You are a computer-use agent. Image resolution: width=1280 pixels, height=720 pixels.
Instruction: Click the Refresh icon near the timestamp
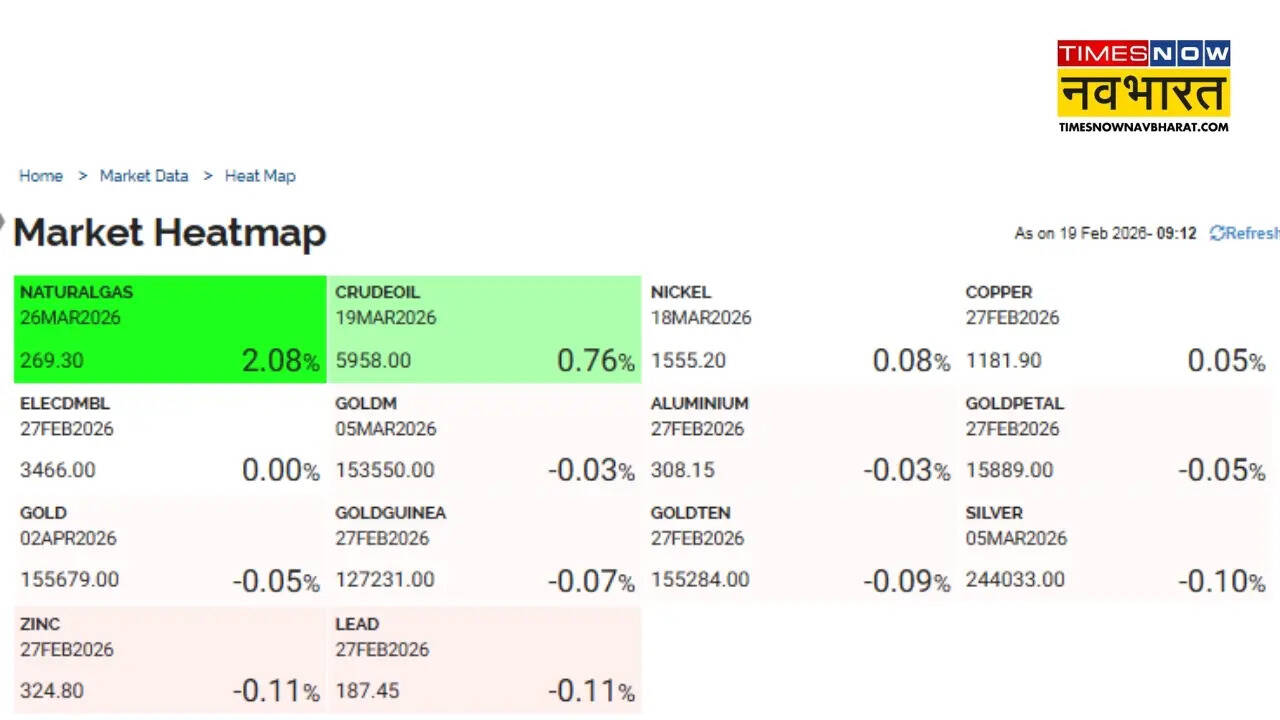coord(1217,233)
